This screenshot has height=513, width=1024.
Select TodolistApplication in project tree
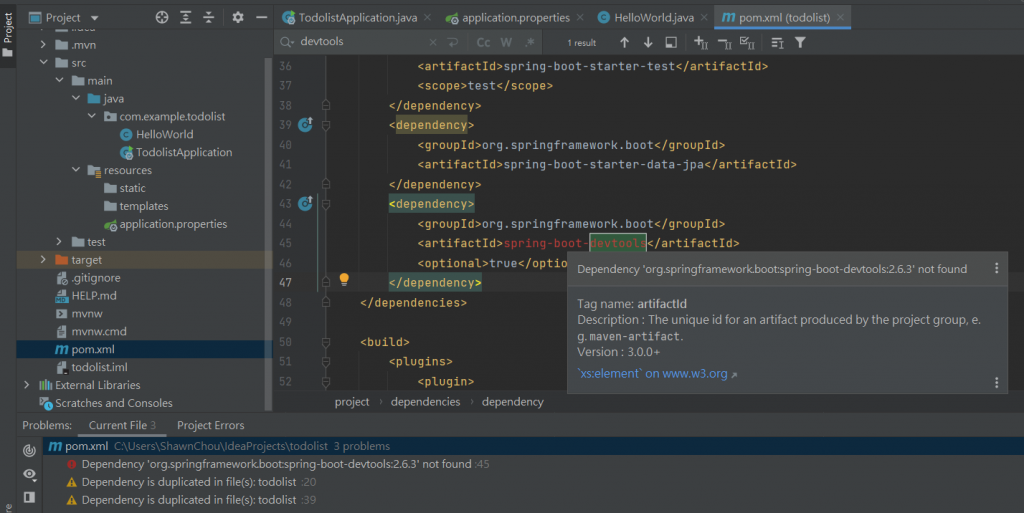(176, 152)
